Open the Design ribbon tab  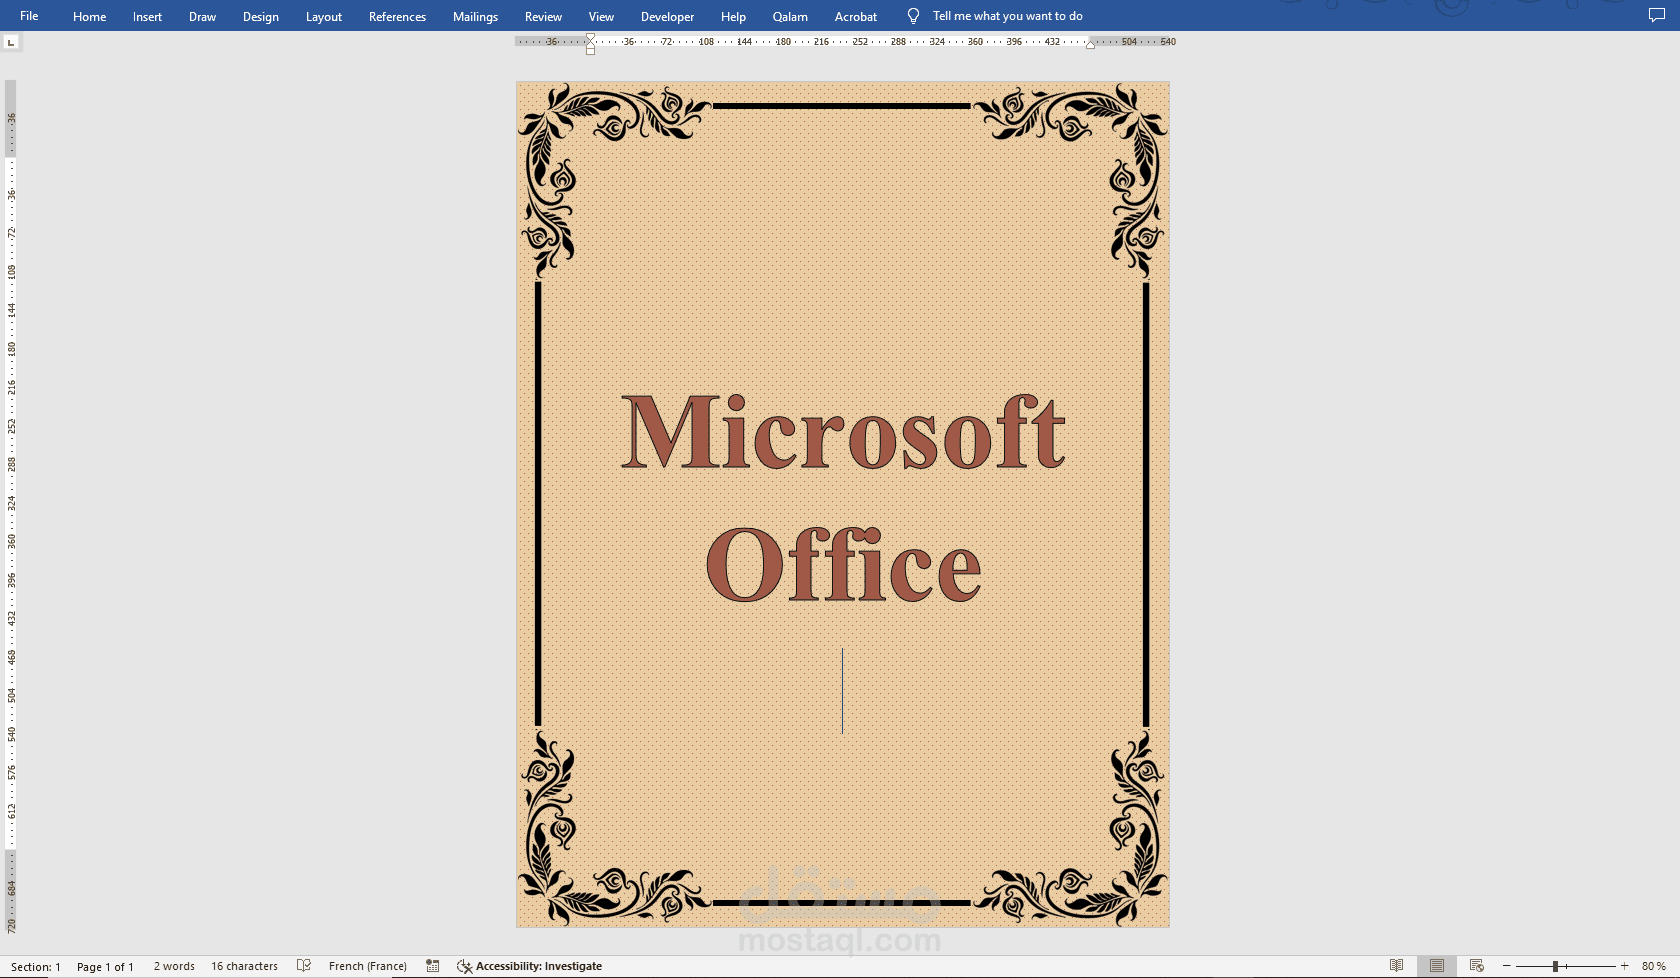point(260,16)
